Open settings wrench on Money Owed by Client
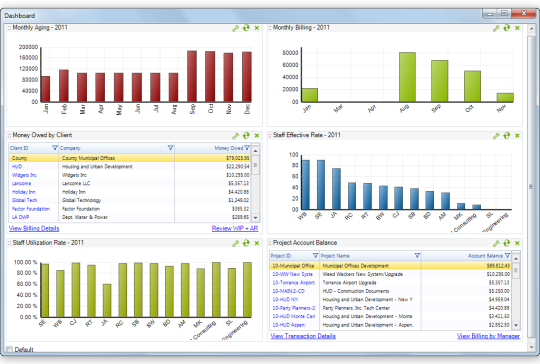540x364 pixels. (x=236, y=136)
